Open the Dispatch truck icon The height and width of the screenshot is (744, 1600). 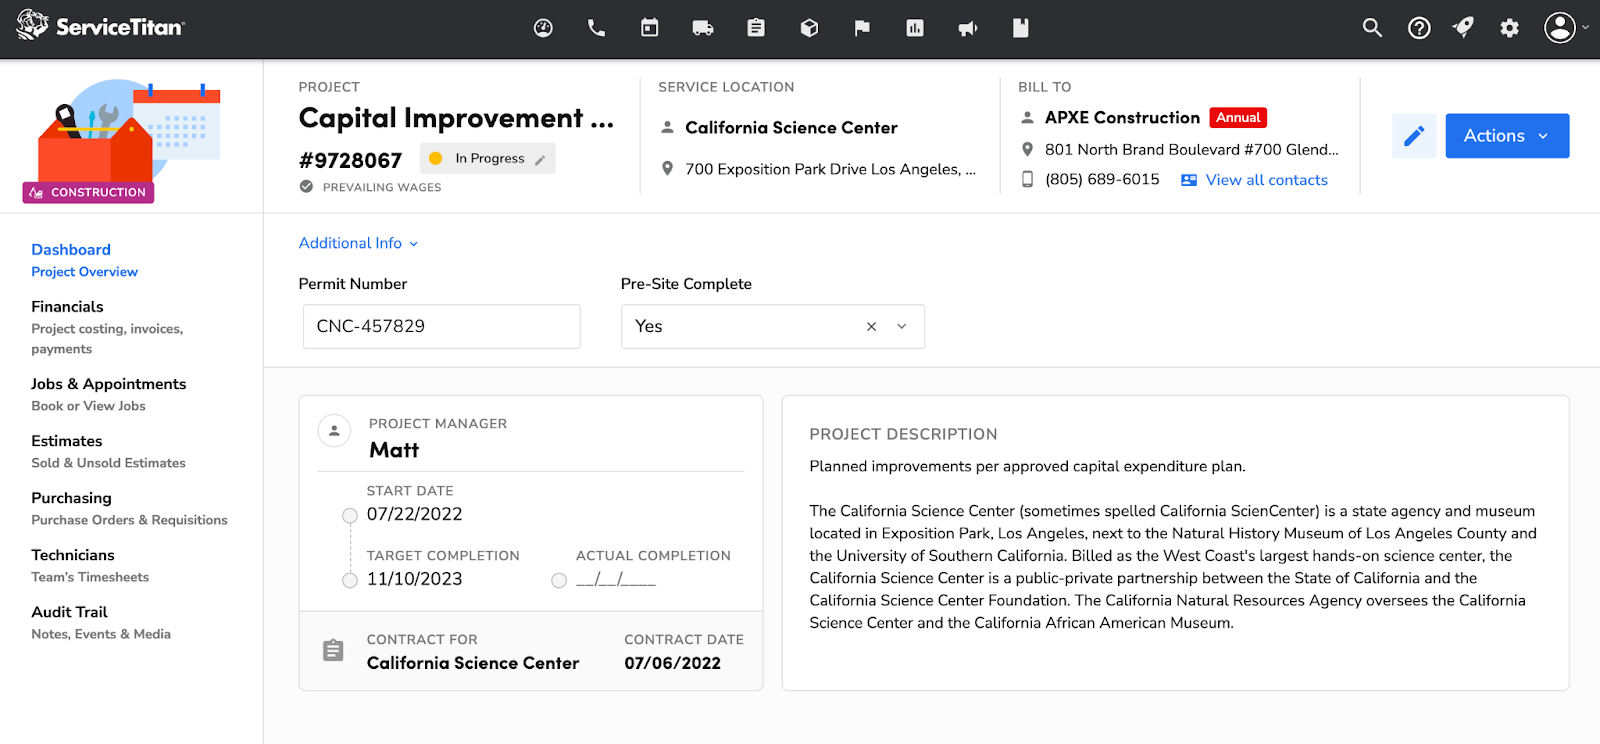[x=703, y=28]
